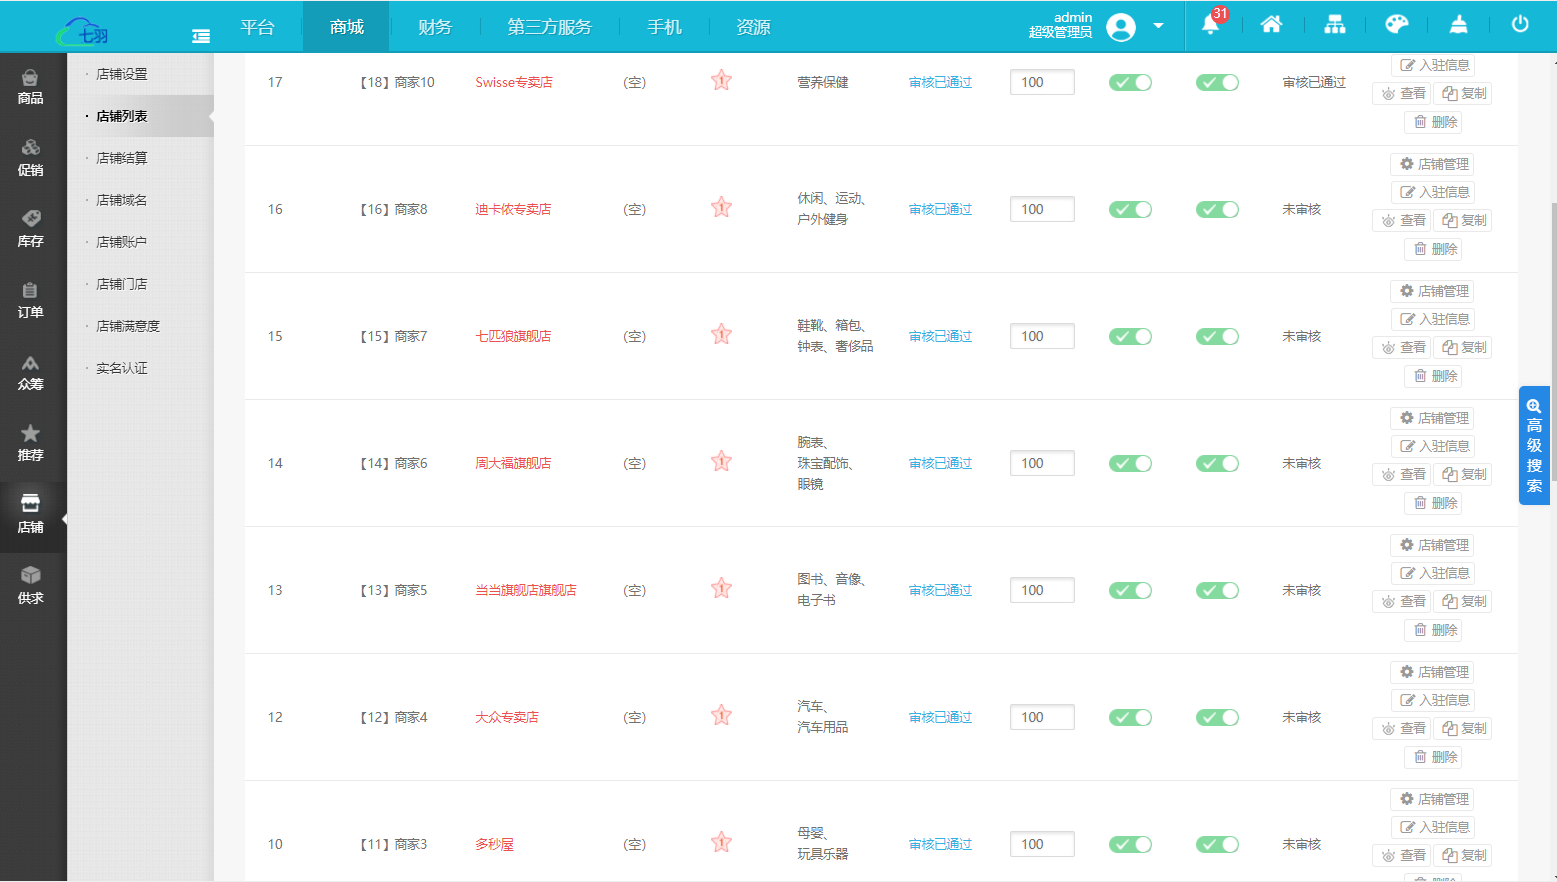Click the star rating icon for 周大福旗舰店
The image size is (1557, 882).
(x=721, y=462)
